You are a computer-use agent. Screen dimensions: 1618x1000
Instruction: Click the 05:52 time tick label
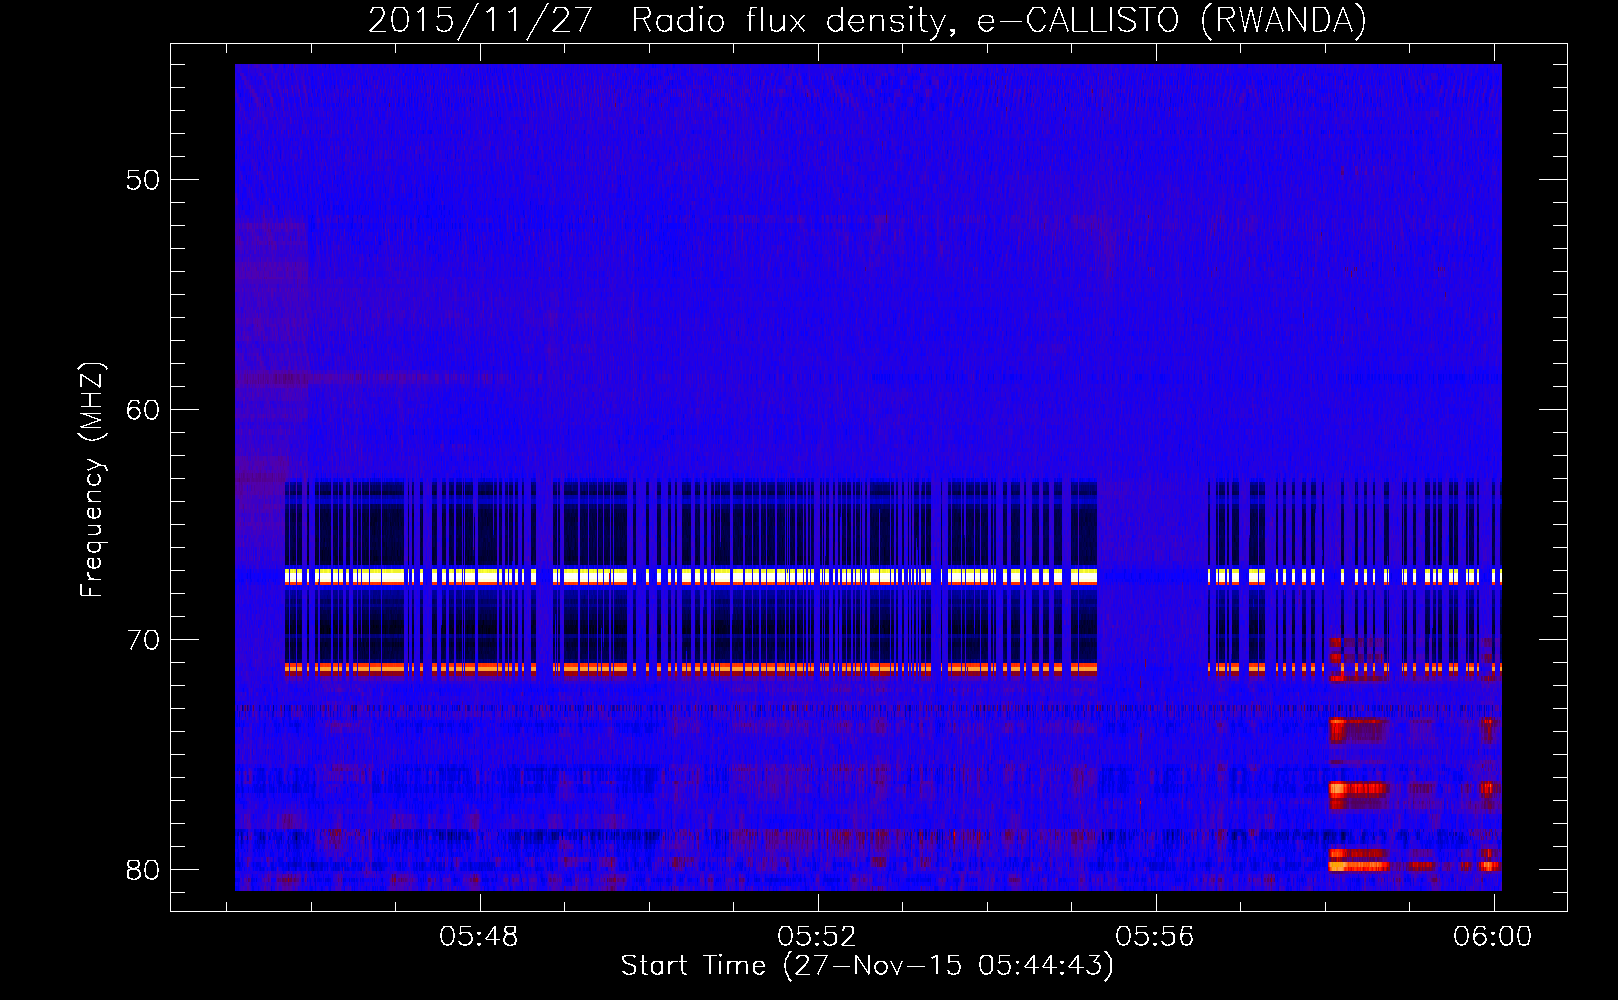click(x=817, y=937)
